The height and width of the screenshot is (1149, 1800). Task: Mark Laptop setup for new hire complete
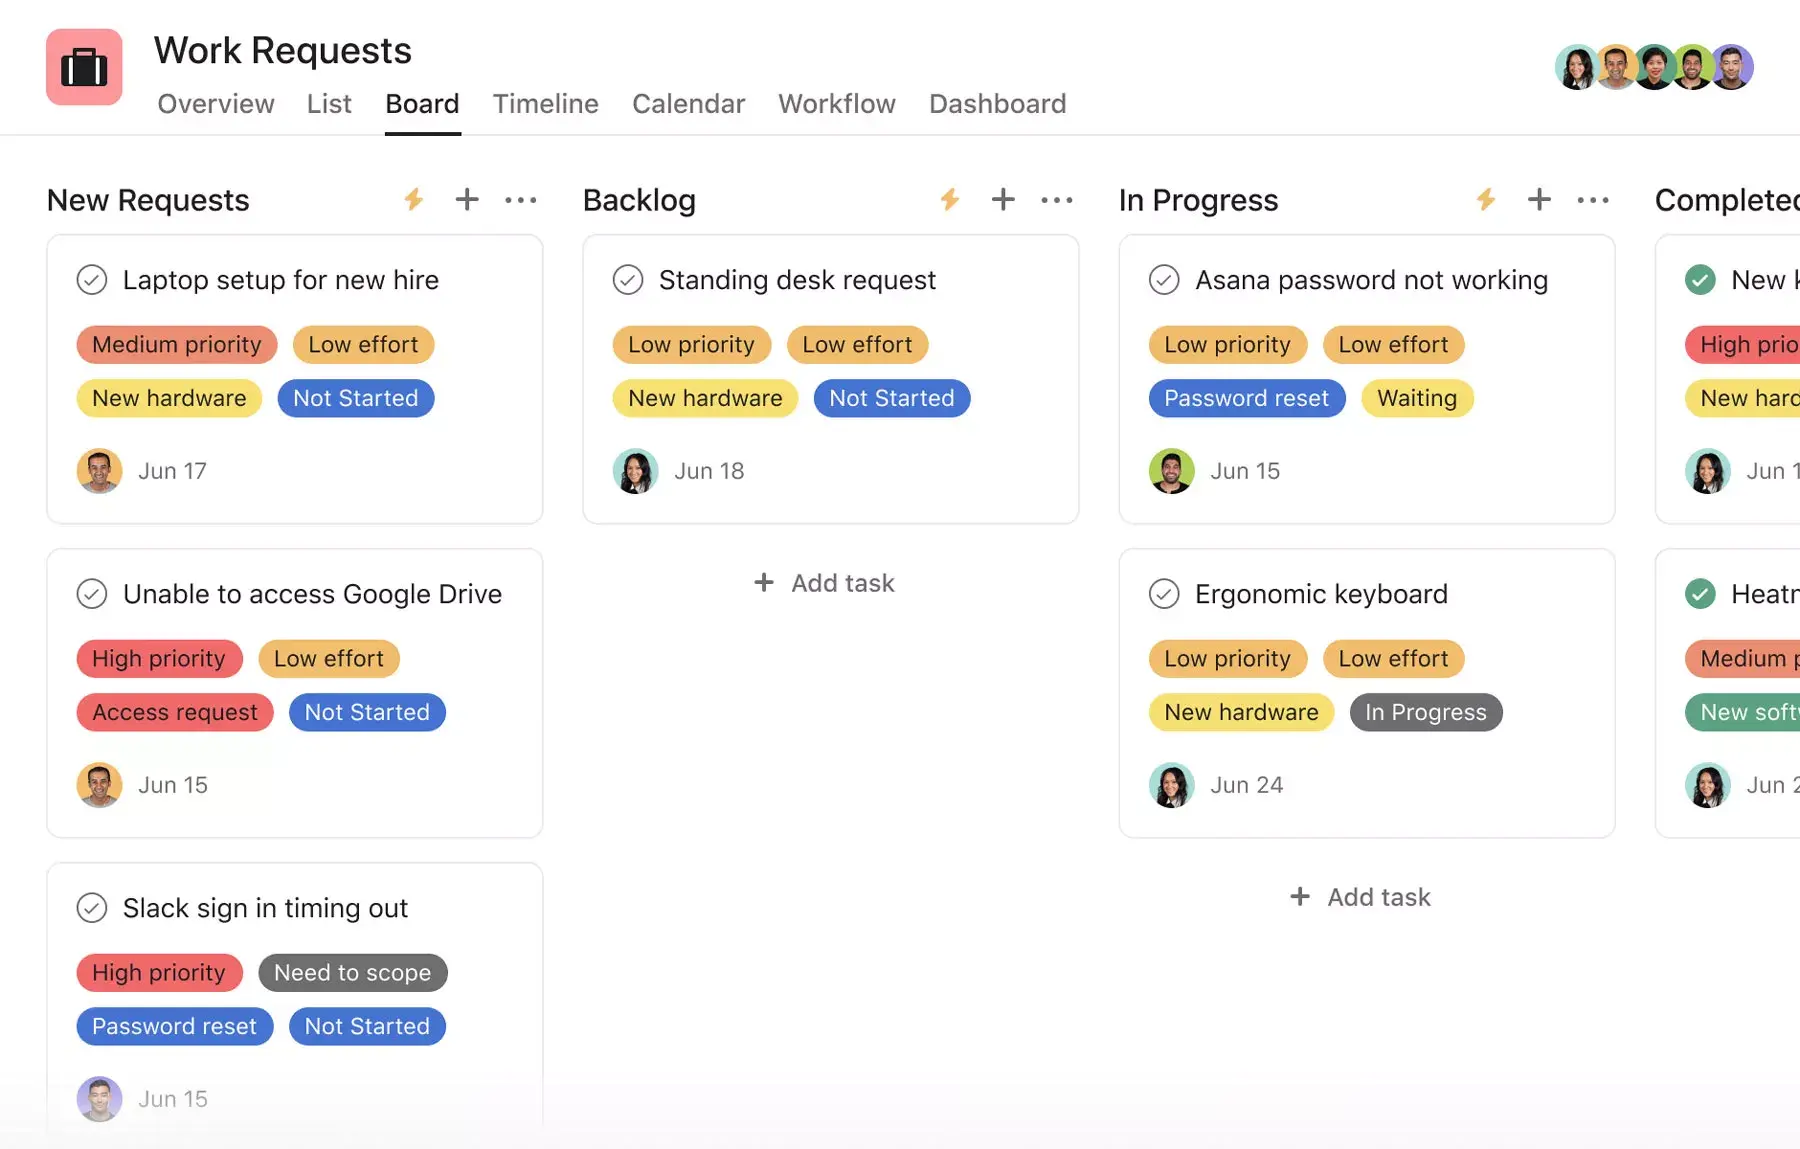(91, 280)
